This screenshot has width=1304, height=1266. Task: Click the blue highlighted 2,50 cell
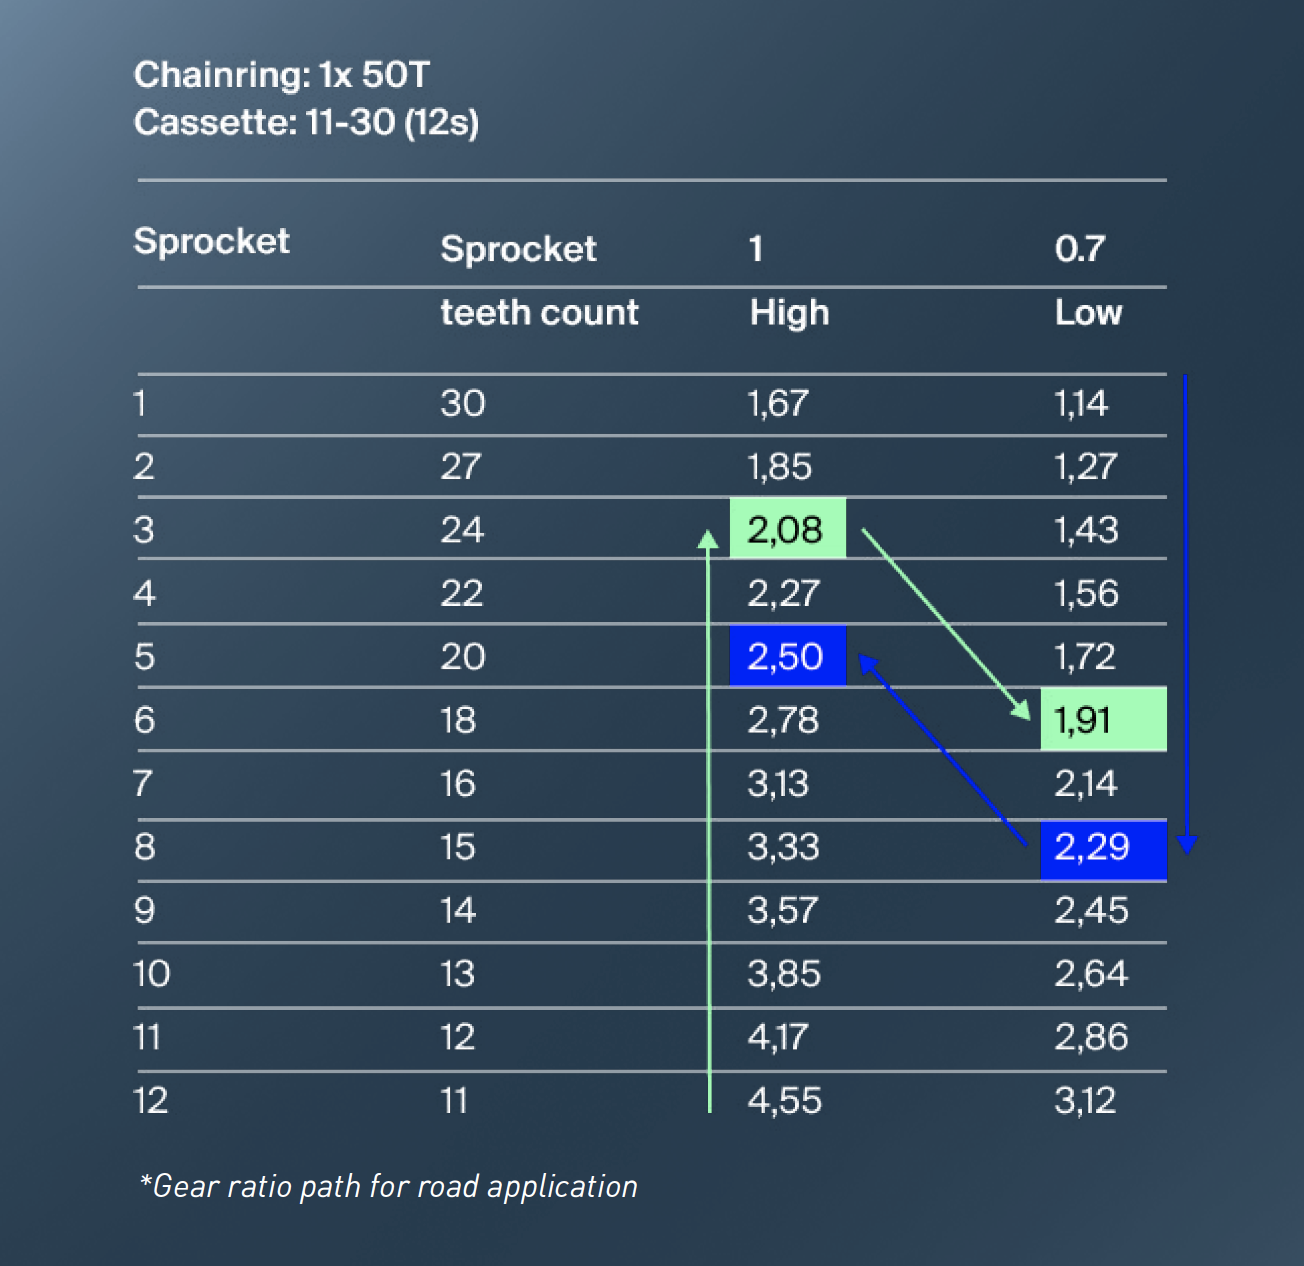pos(787,656)
